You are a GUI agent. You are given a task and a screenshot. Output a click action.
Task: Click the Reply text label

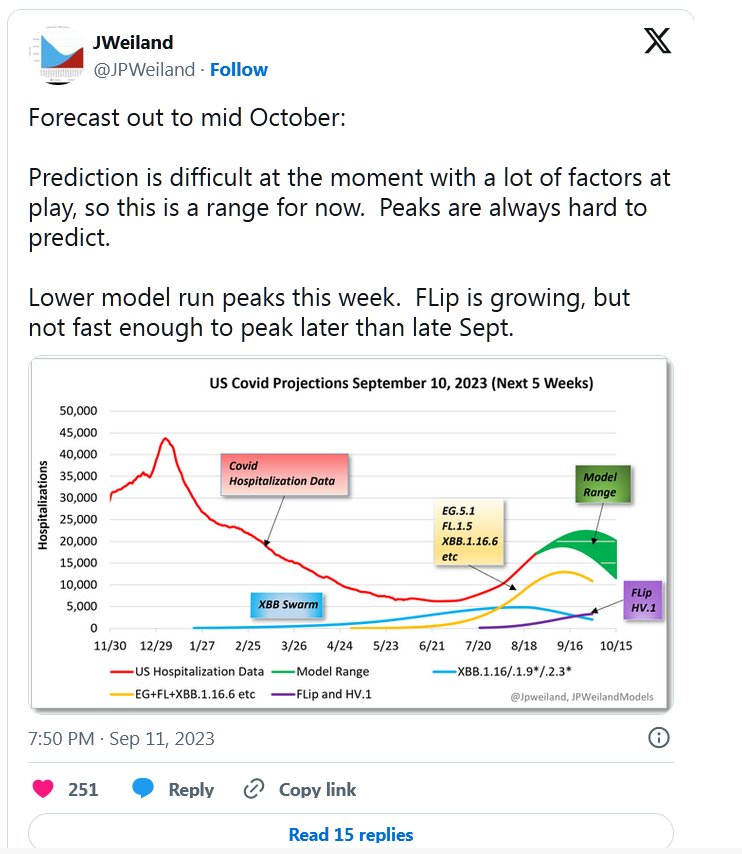tap(191, 789)
